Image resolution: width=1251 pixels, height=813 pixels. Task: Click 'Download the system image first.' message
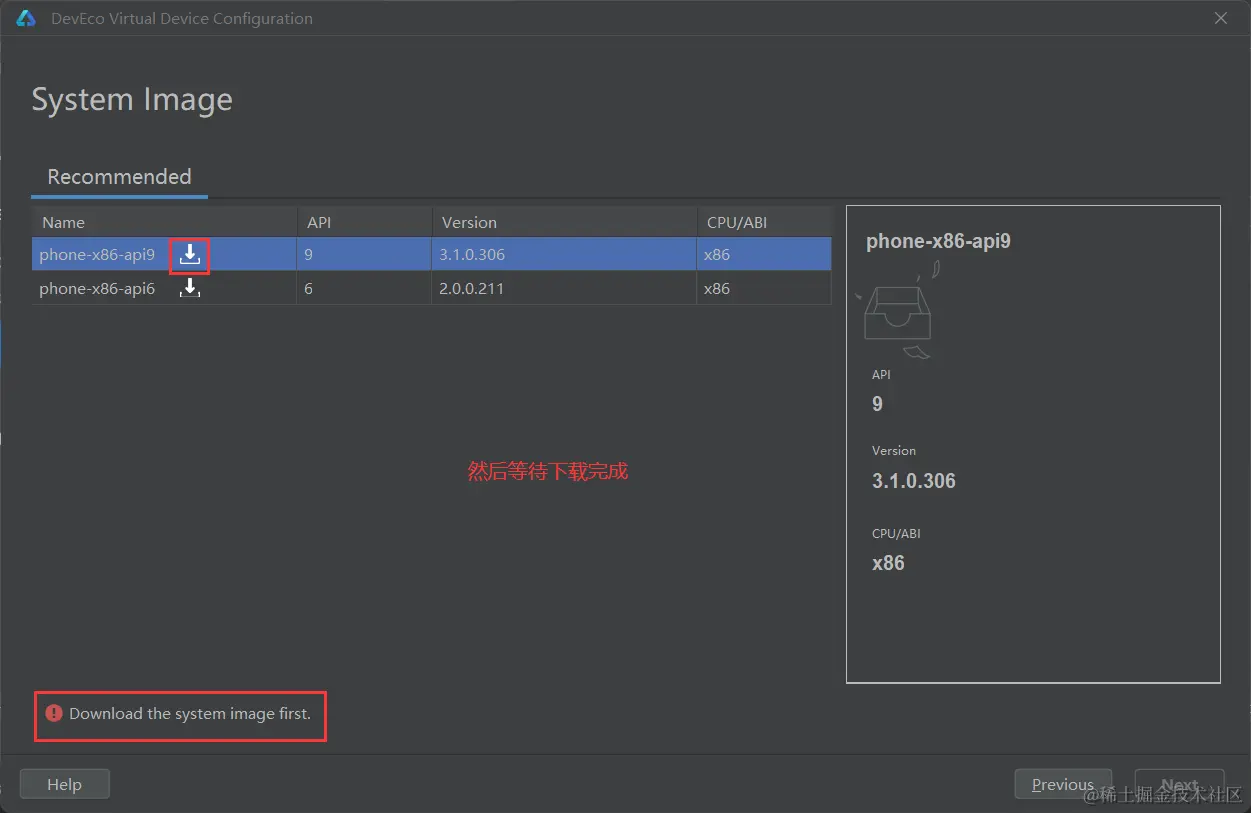[x=190, y=714]
